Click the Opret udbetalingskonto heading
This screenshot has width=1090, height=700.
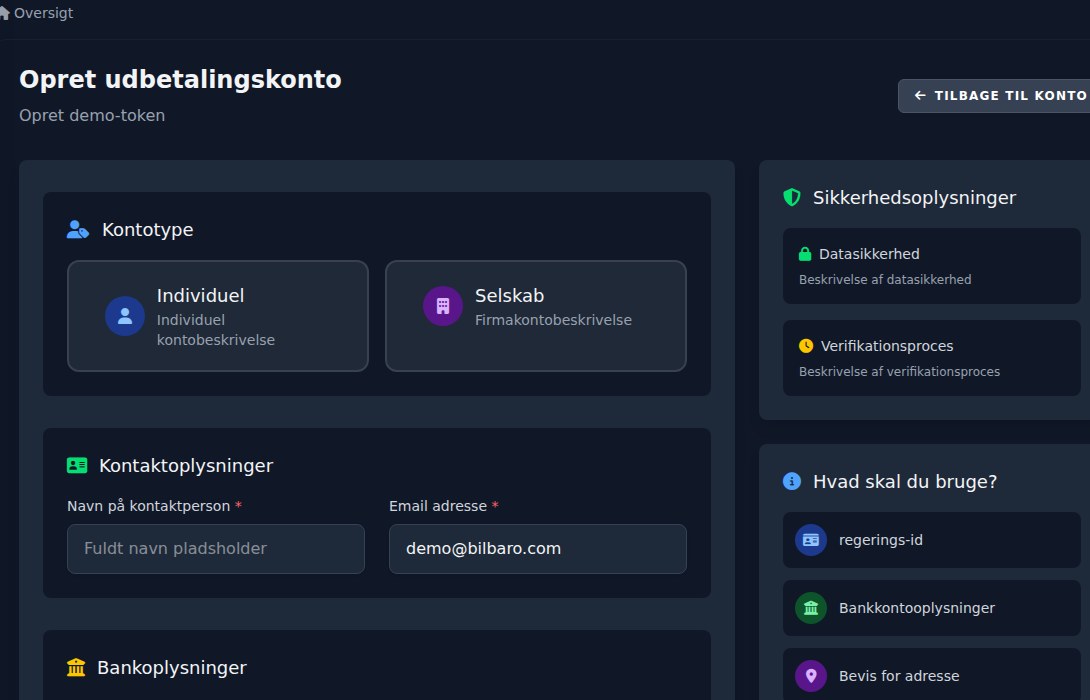180,79
